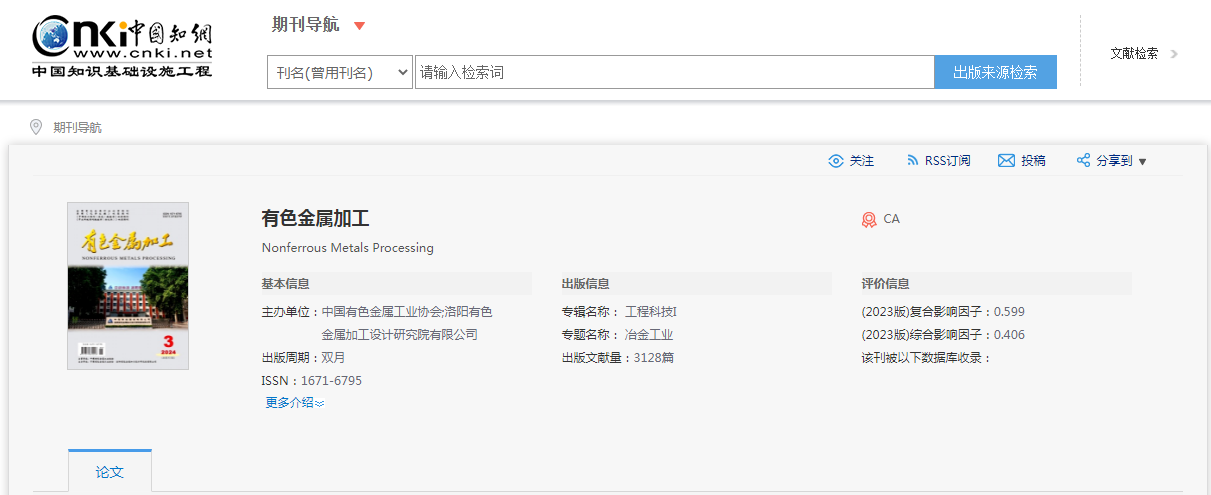Viewport: 1211px width, 495px height.
Task: Click the eye icon for 关注
Action: [x=836, y=161]
